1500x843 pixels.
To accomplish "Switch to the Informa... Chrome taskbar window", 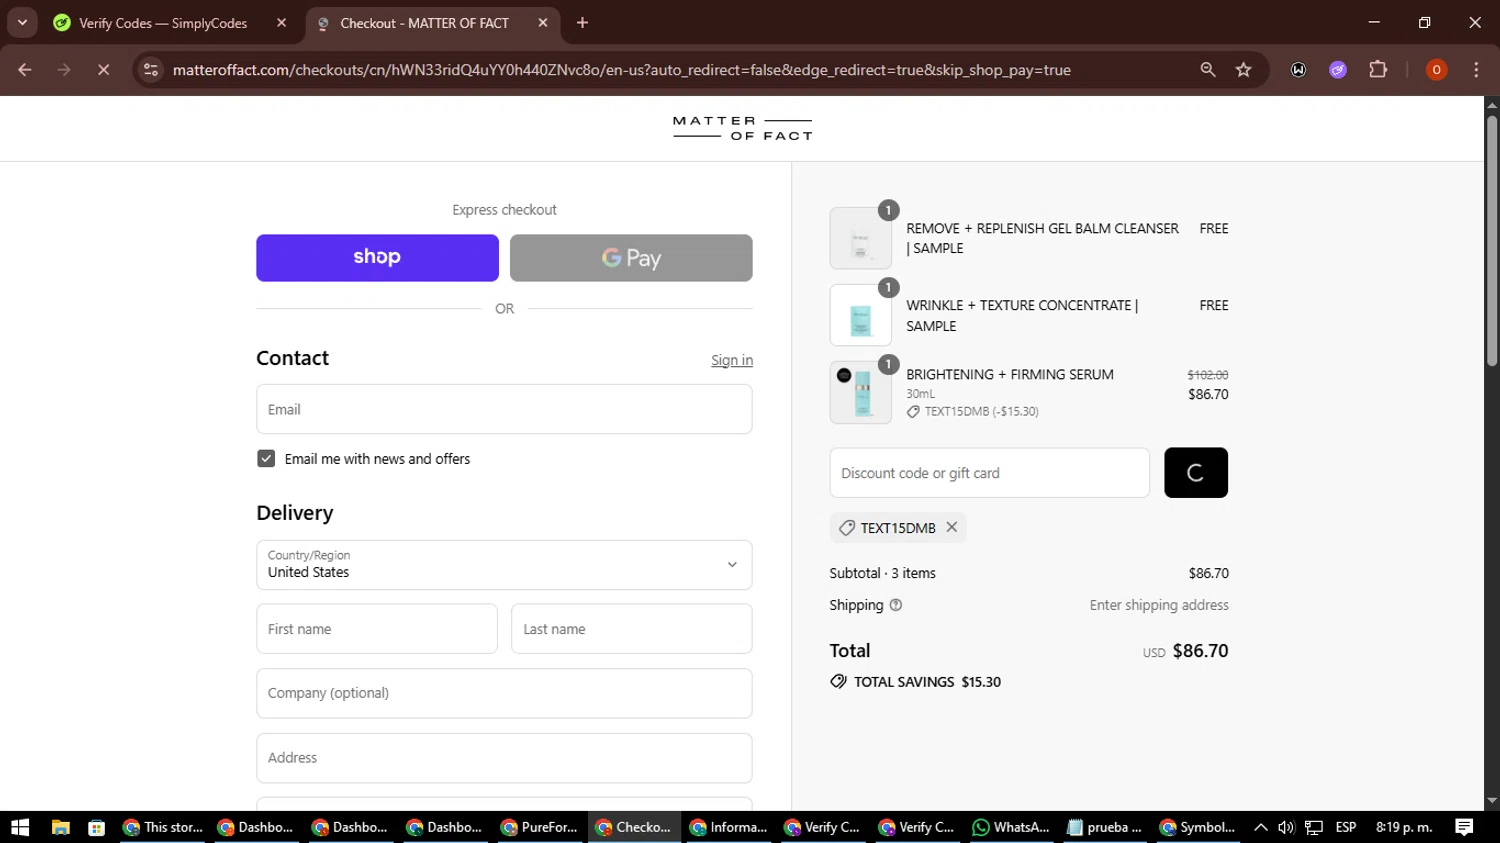I will [x=729, y=827].
